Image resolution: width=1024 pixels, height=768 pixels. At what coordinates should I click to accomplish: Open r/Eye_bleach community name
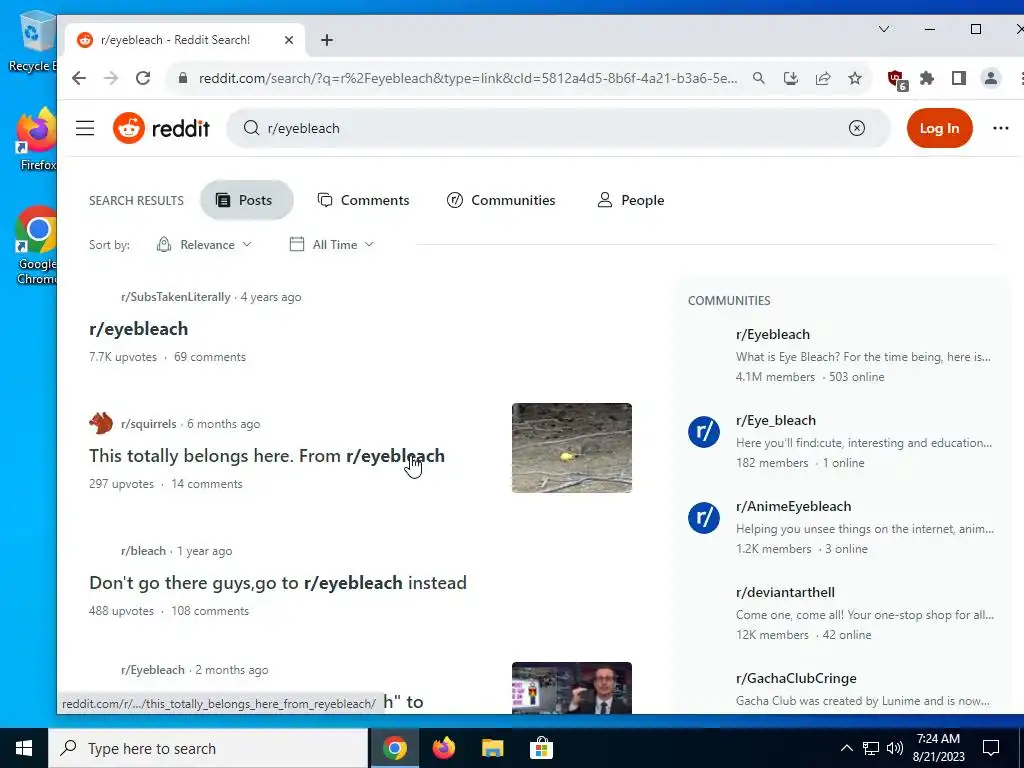point(776,421)
